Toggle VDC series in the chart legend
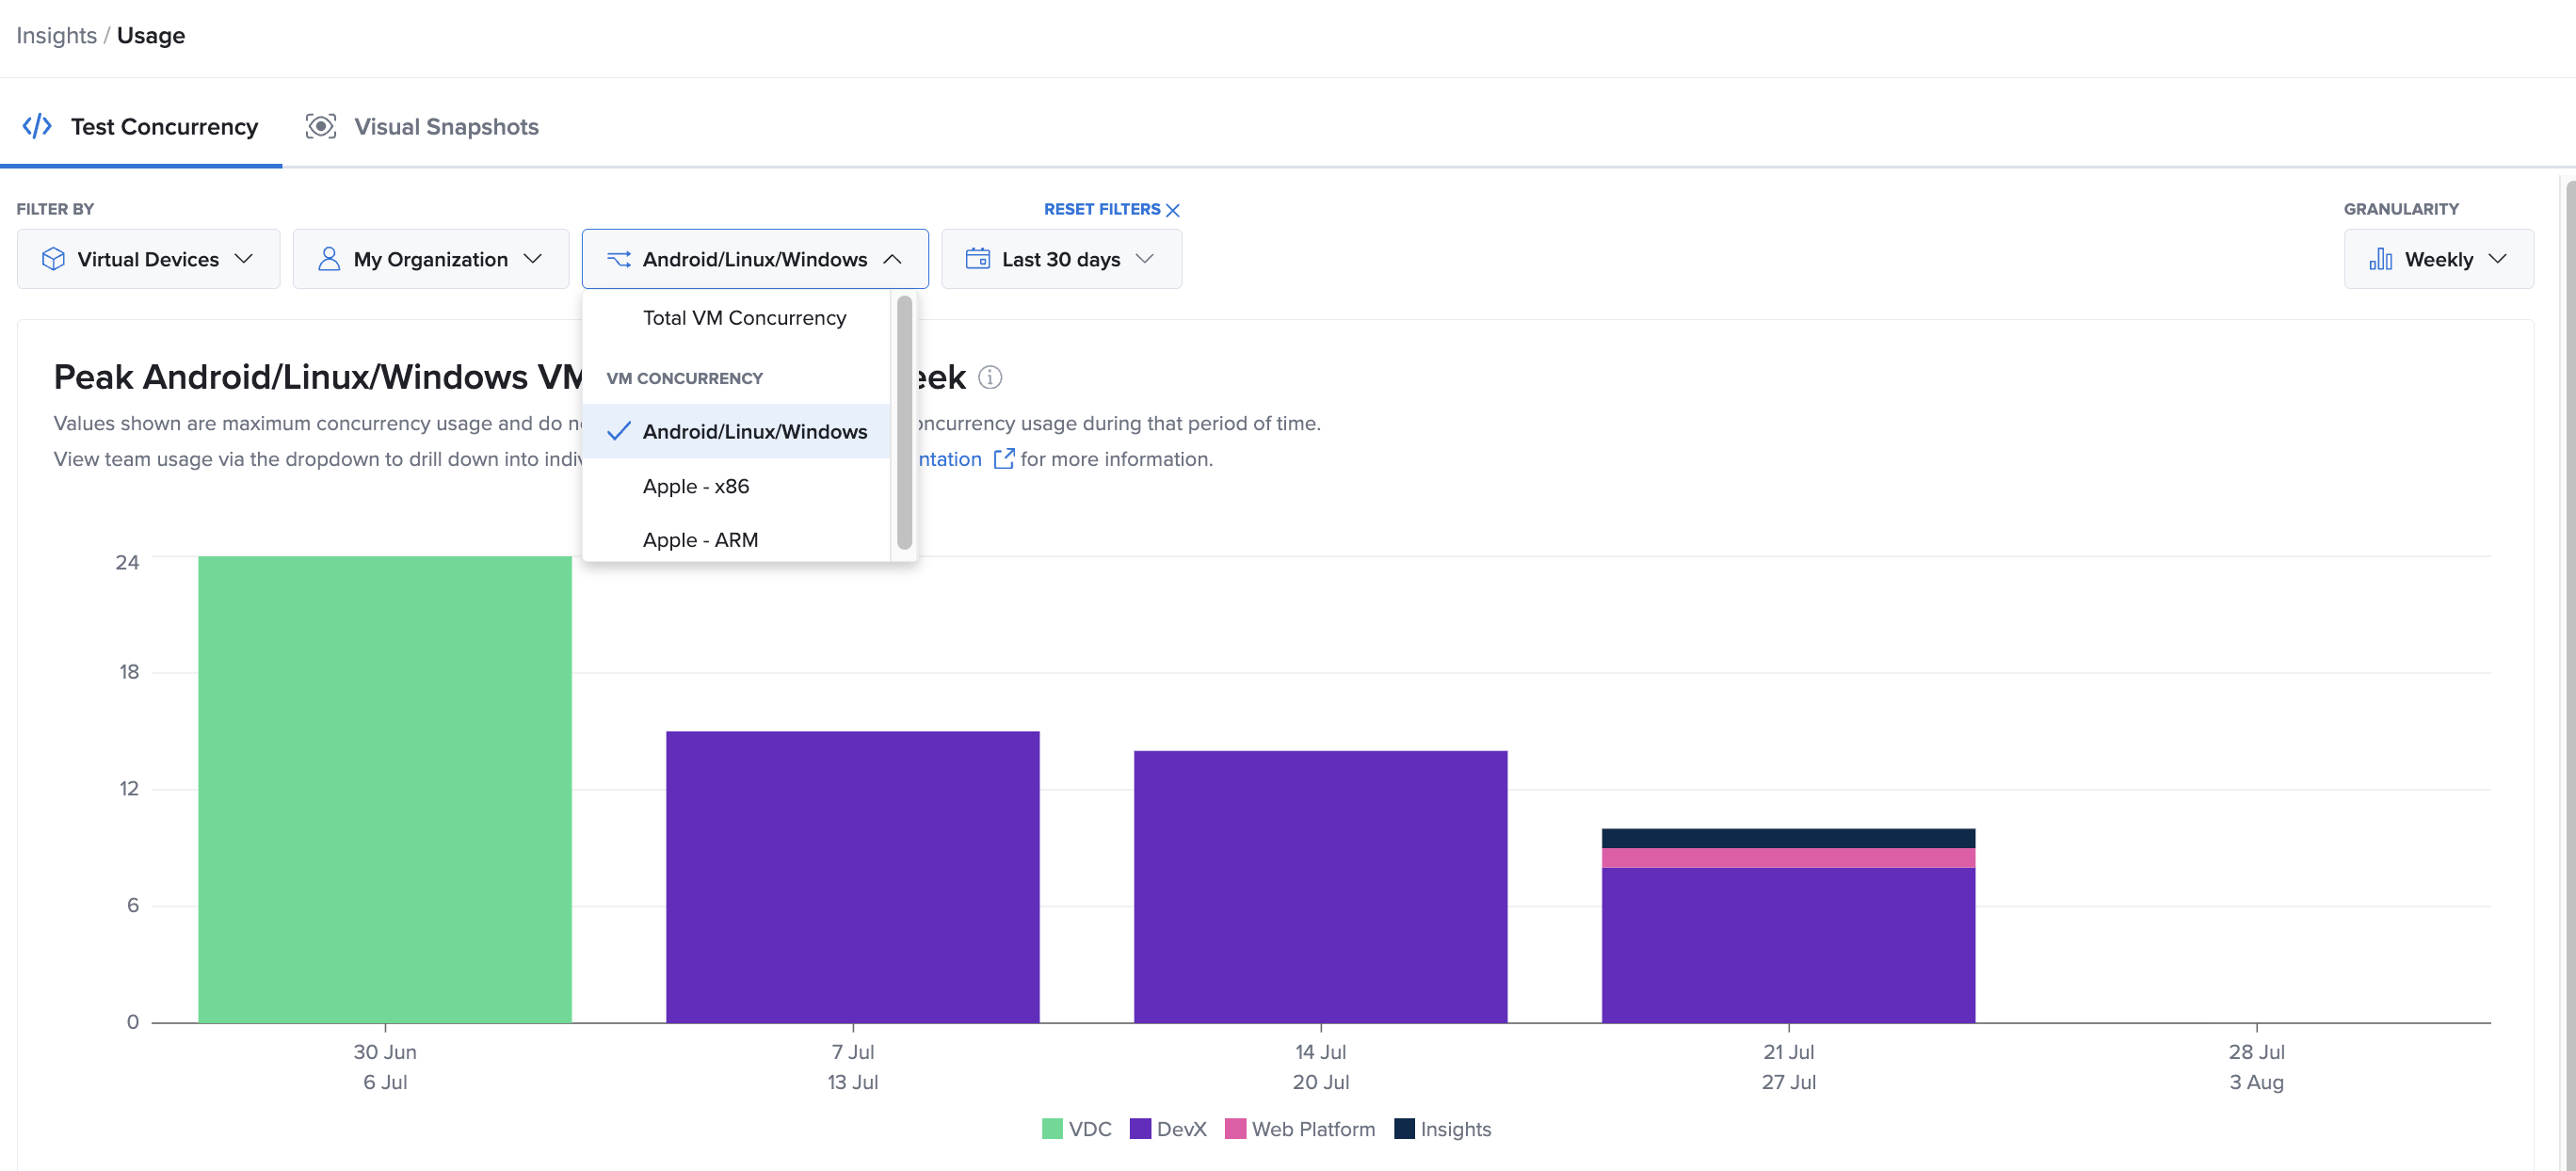This screenshot has width=2576, height=1171. 1076,1129
